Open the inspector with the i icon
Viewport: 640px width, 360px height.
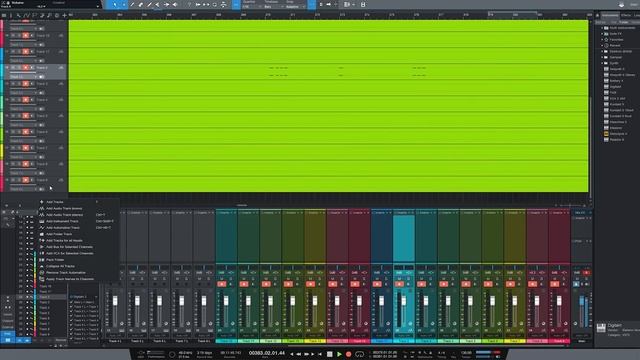coord(11,16)
